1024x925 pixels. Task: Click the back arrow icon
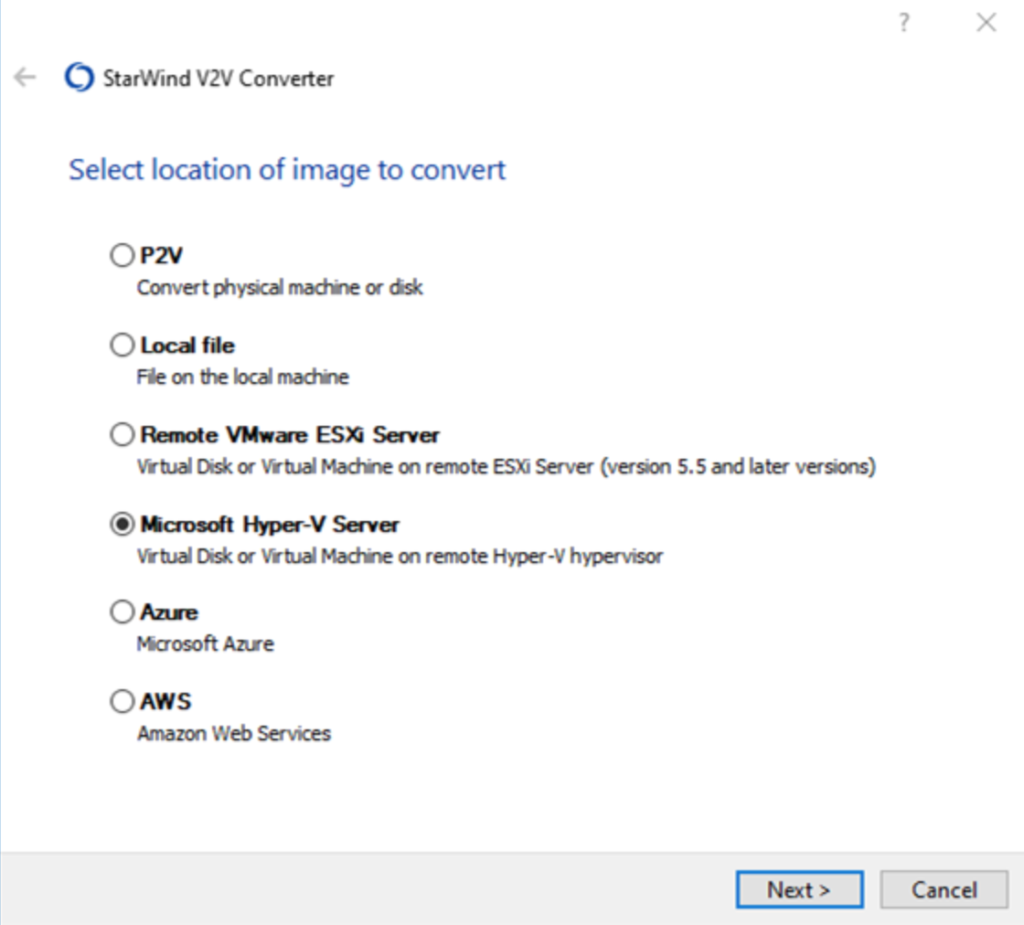point(25,78)
